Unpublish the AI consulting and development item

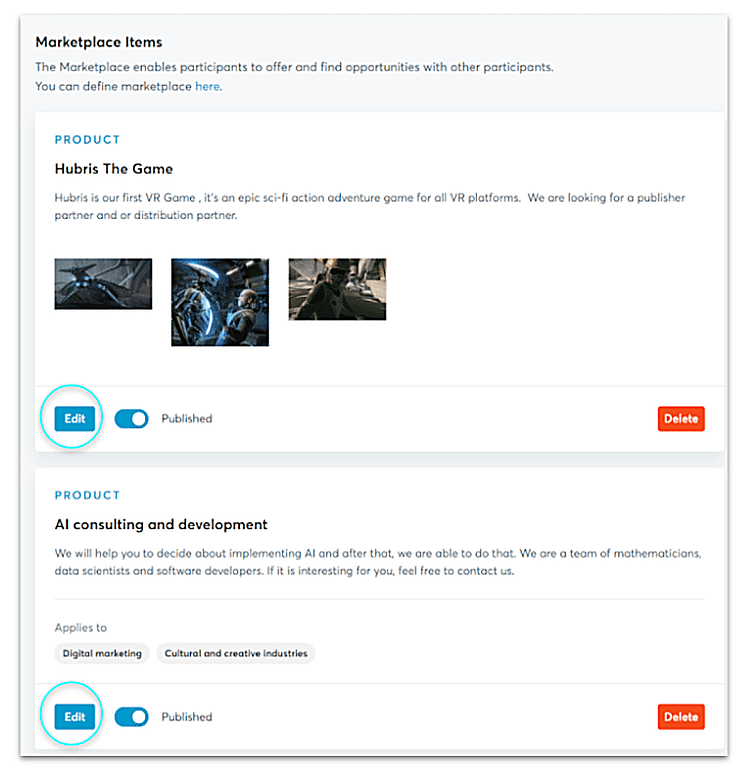pos(131,717)
